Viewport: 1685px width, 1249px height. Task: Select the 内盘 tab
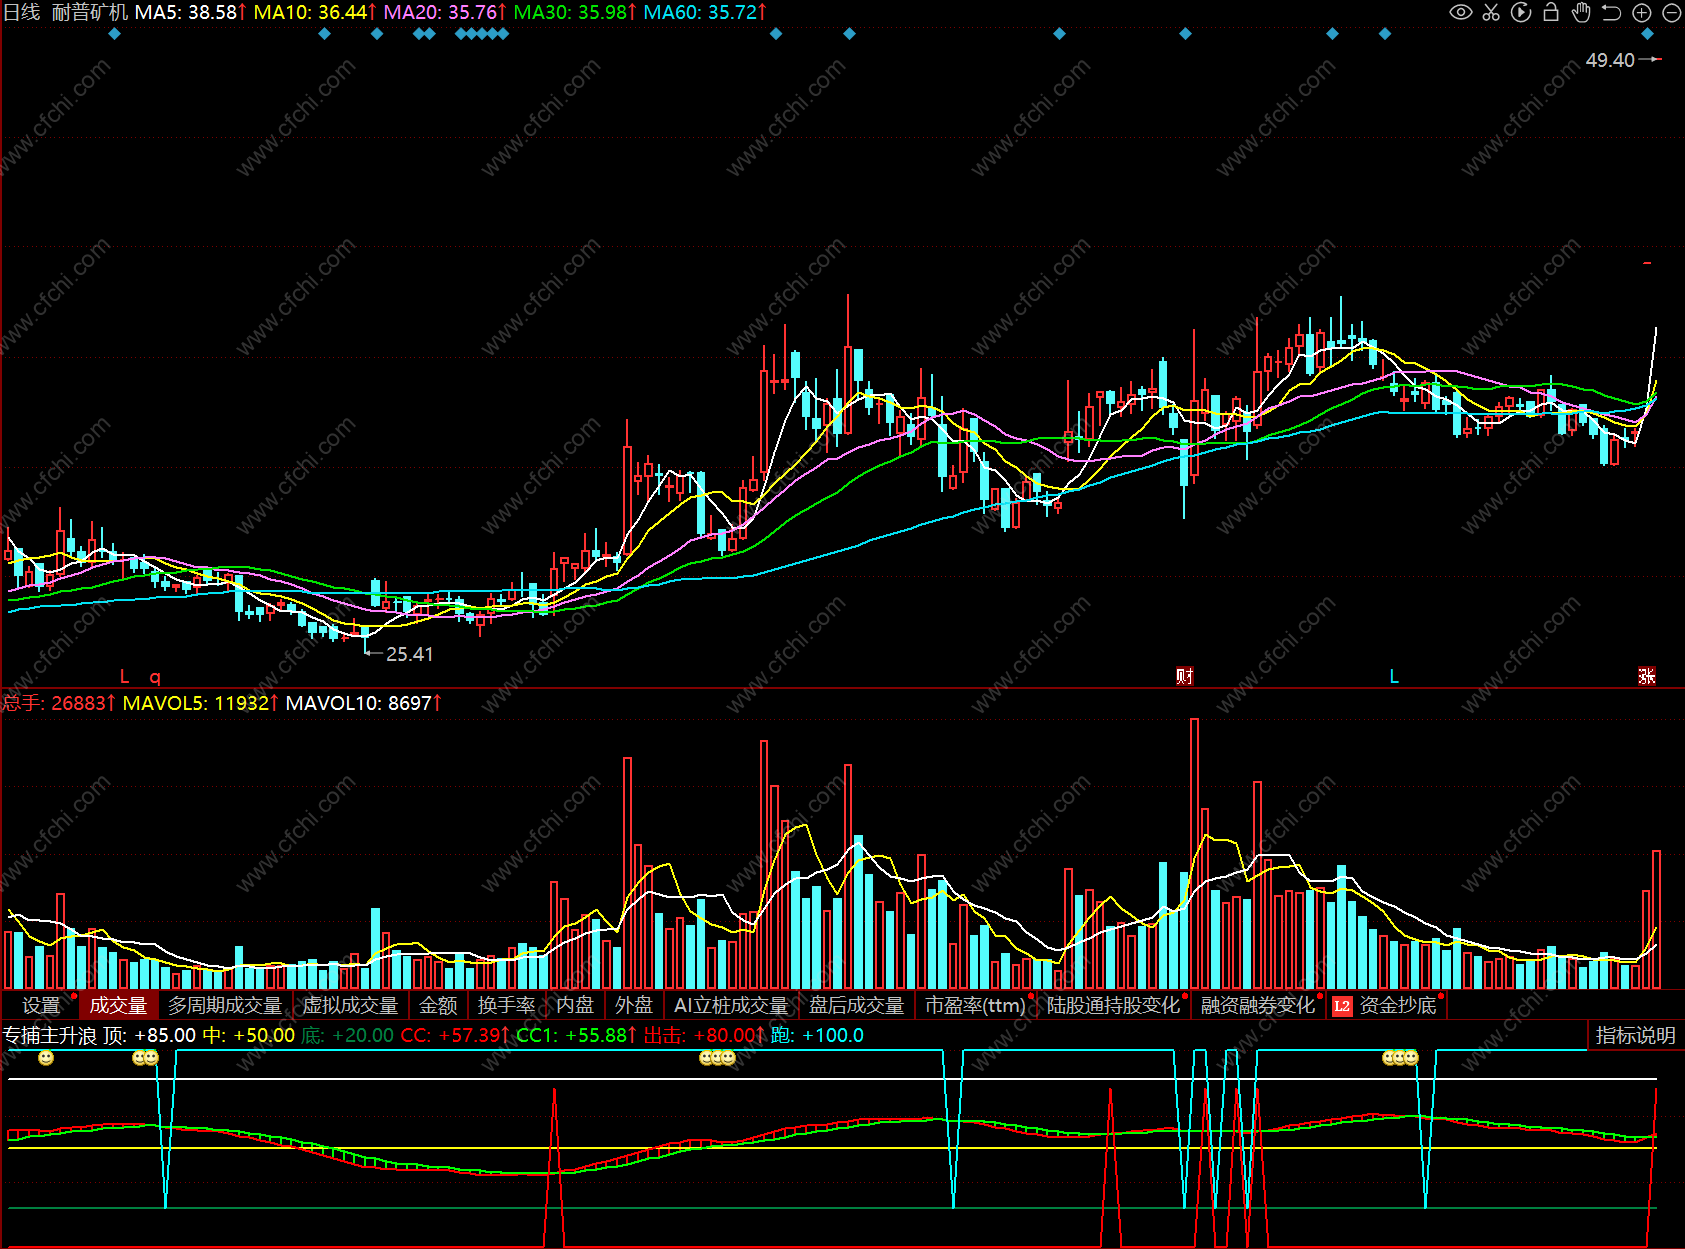tap(575, 1005)
